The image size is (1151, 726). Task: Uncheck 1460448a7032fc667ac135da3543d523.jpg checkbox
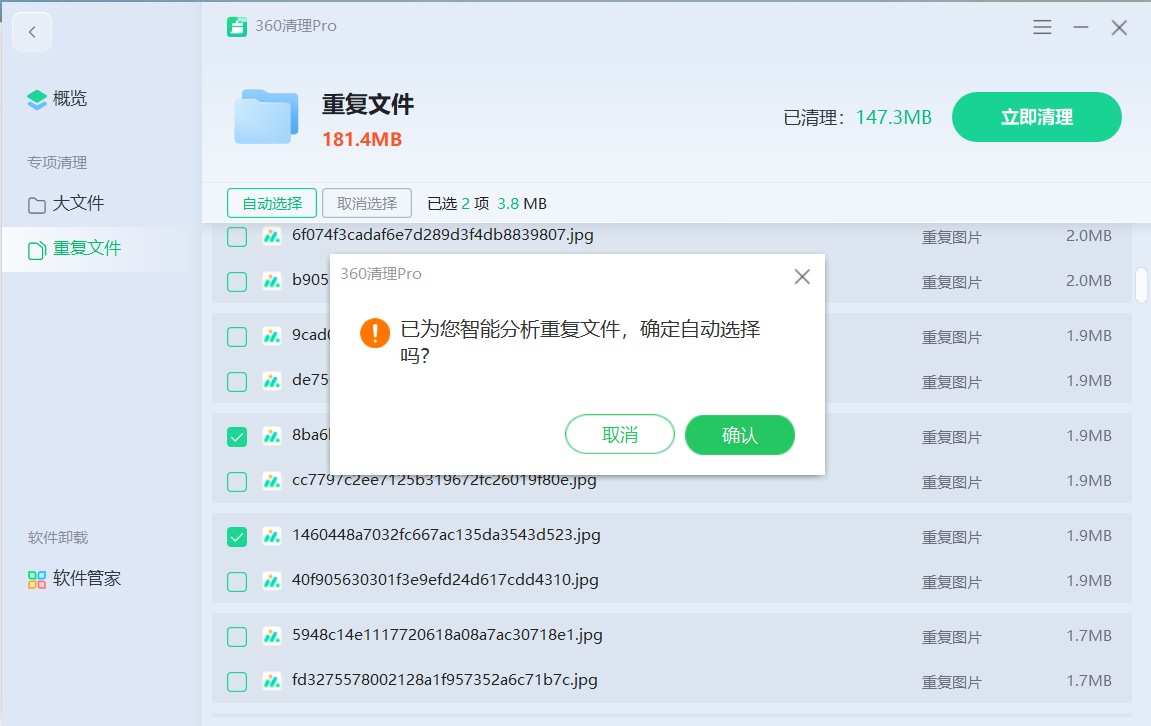tap(237, 537)
